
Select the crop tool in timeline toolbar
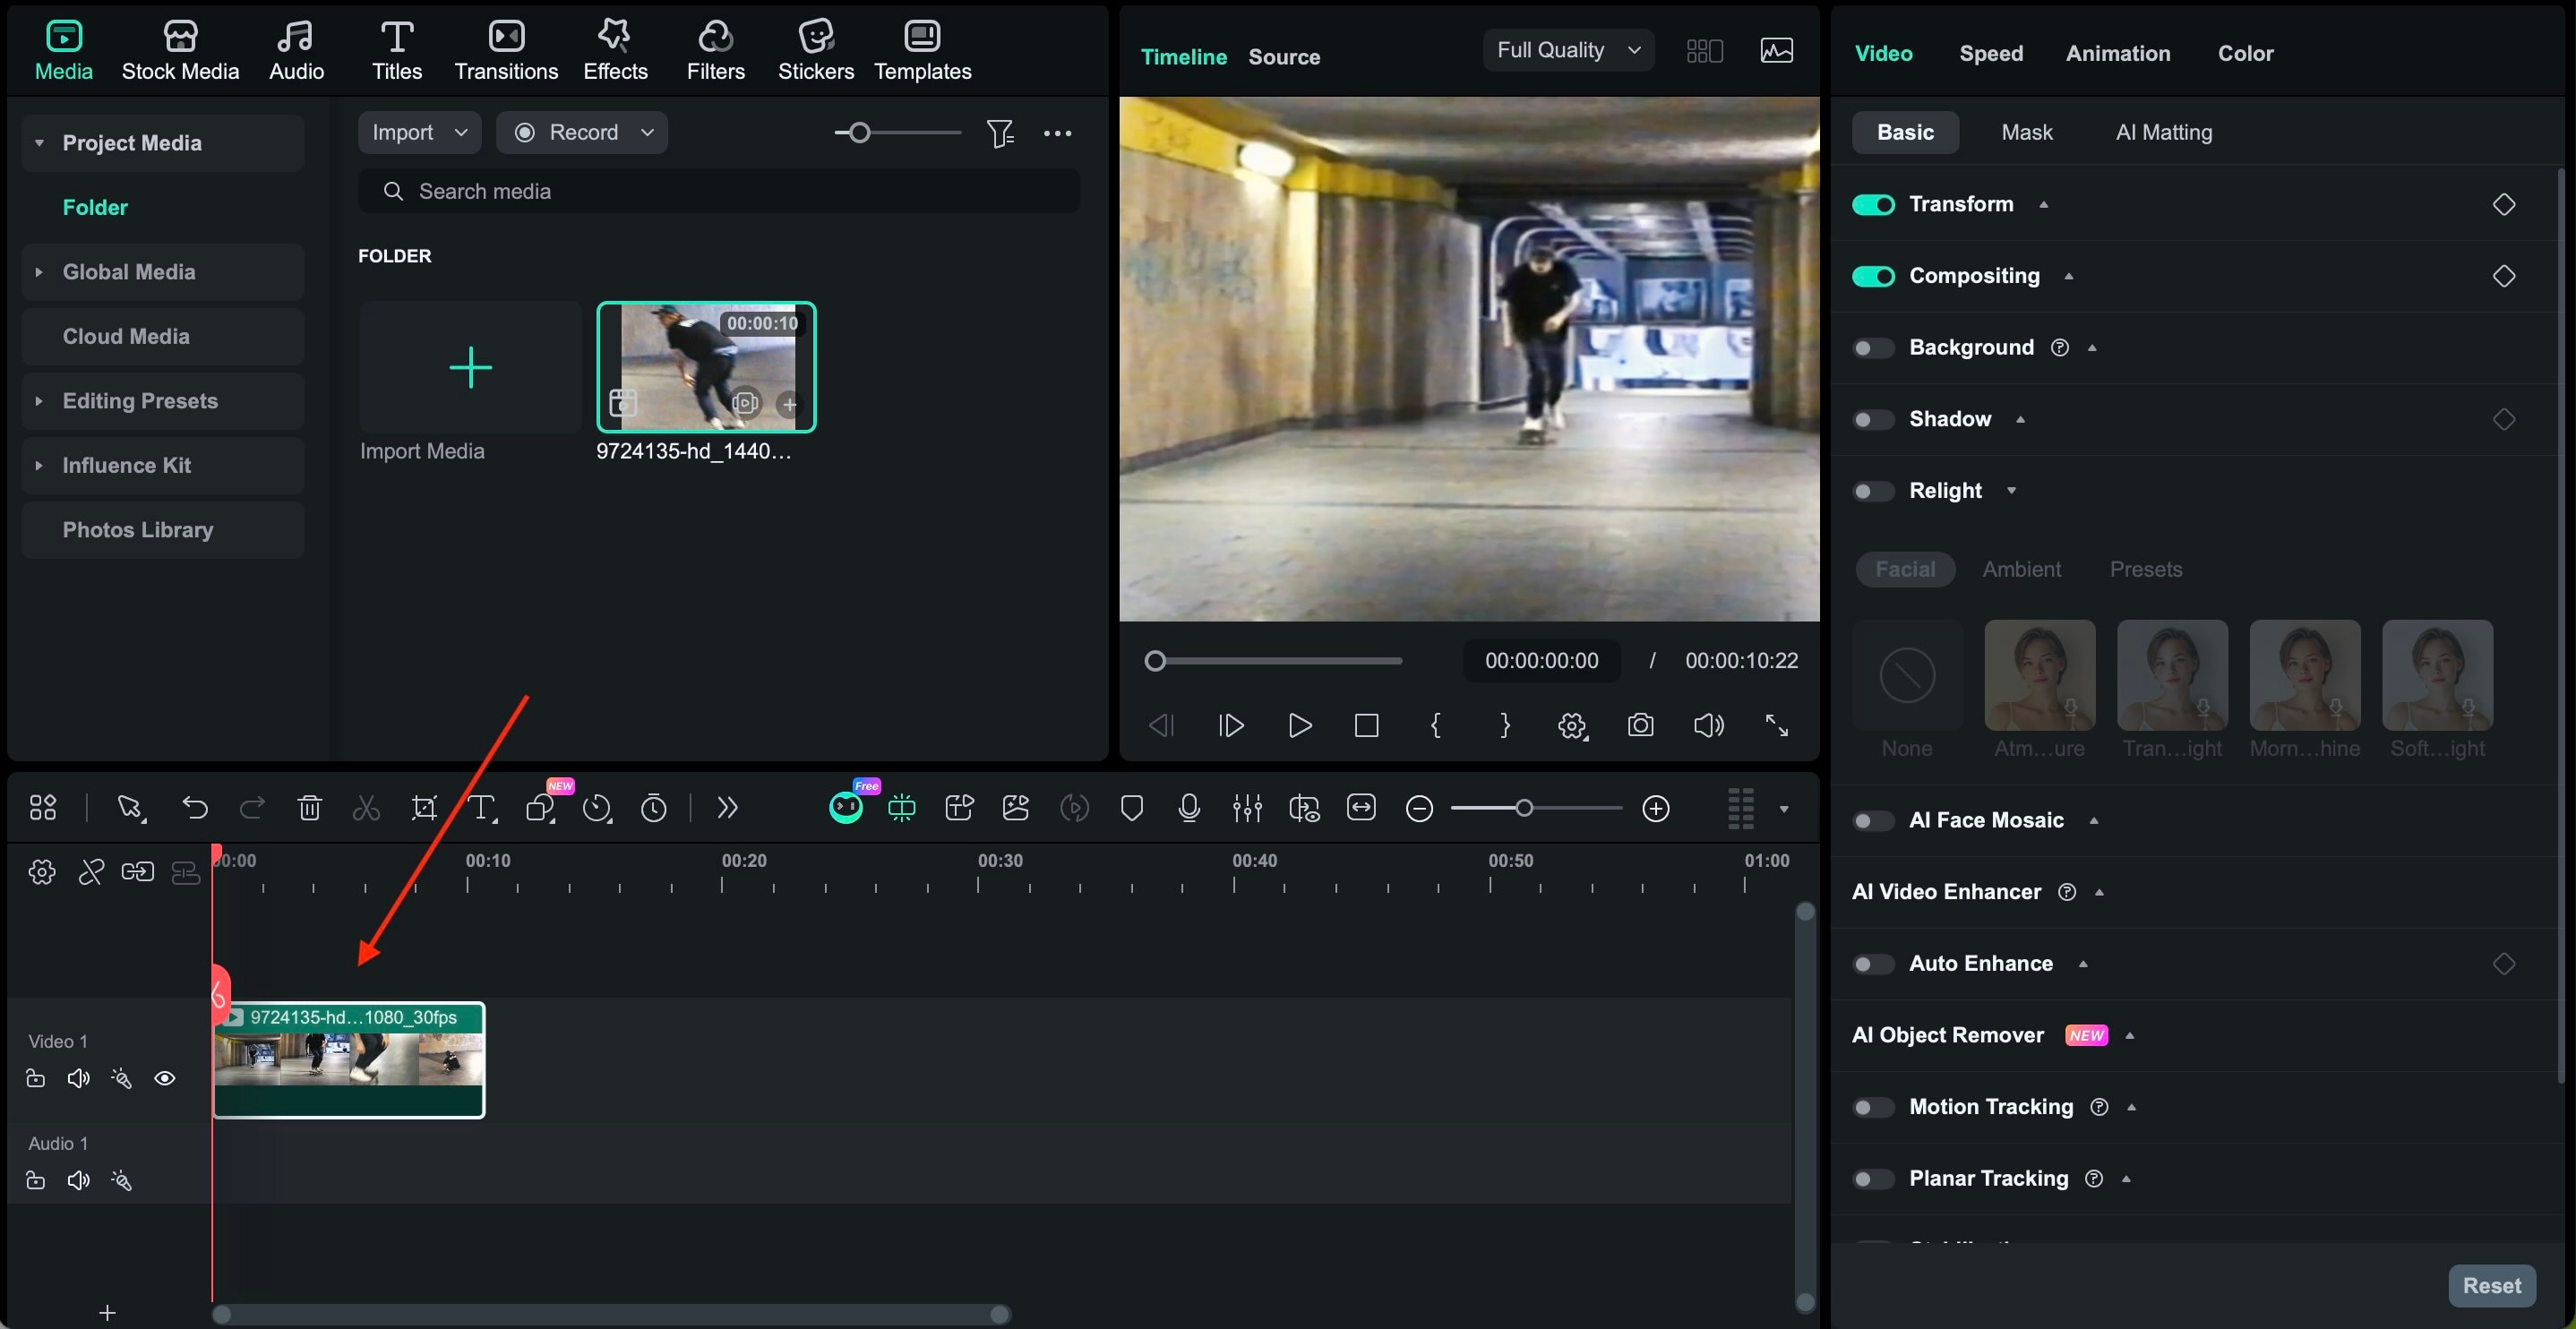tap(424, 808)
